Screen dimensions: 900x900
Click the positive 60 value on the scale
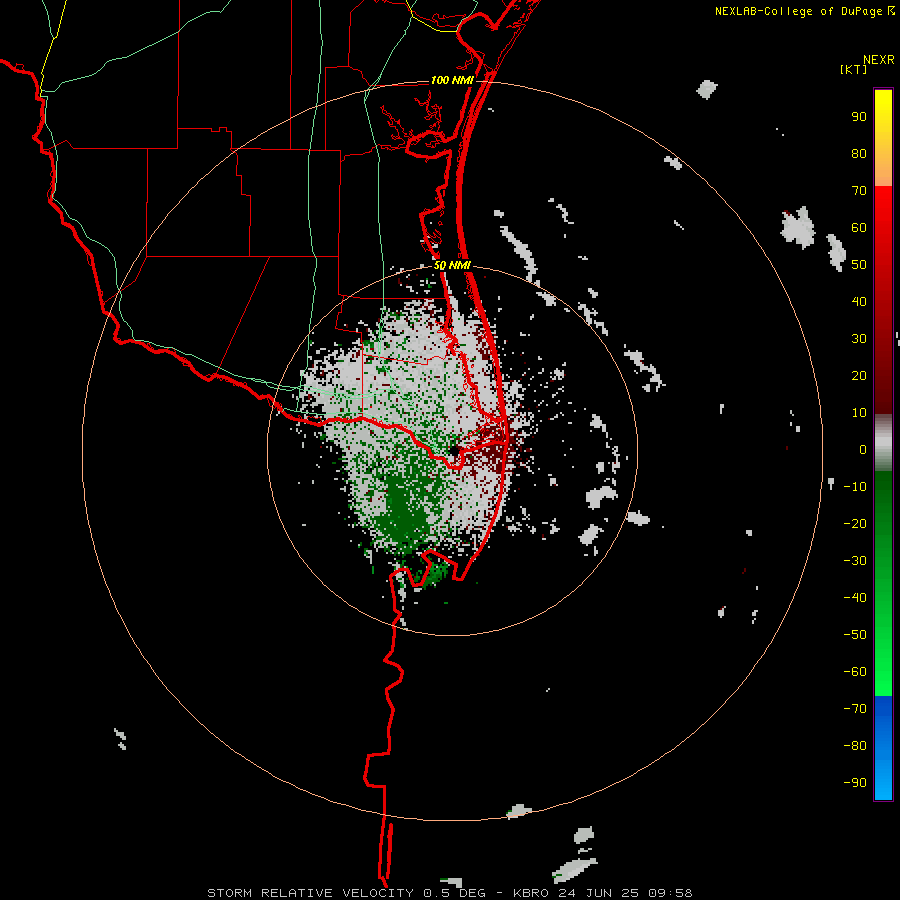pyautogui.click(x=859, y=228)
